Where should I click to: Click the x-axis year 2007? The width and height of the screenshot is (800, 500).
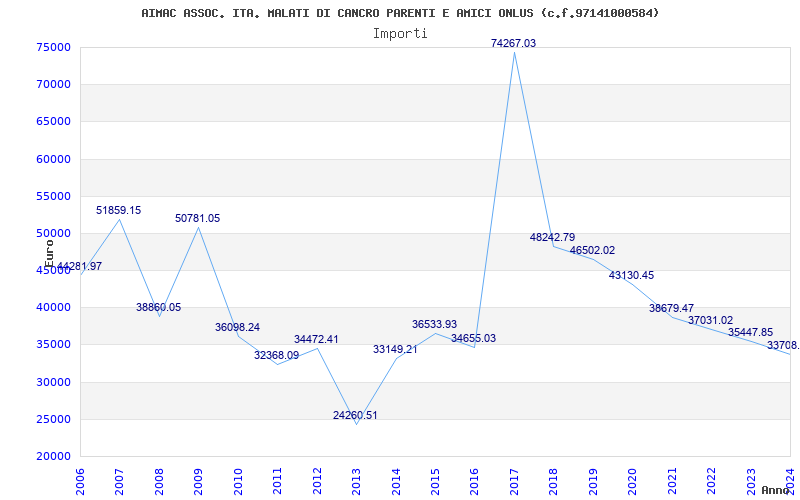[119, 481]
